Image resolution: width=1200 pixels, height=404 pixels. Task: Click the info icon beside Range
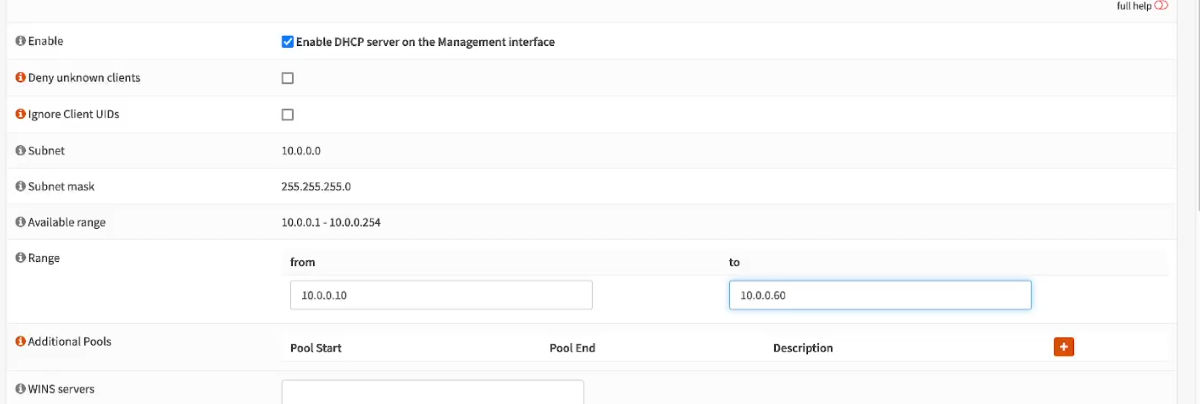[20, 258]
